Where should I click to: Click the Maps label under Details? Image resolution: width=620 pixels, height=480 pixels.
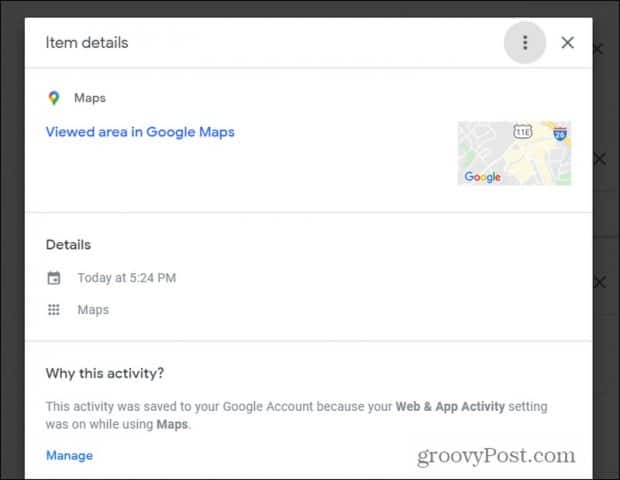click(93, 310)
